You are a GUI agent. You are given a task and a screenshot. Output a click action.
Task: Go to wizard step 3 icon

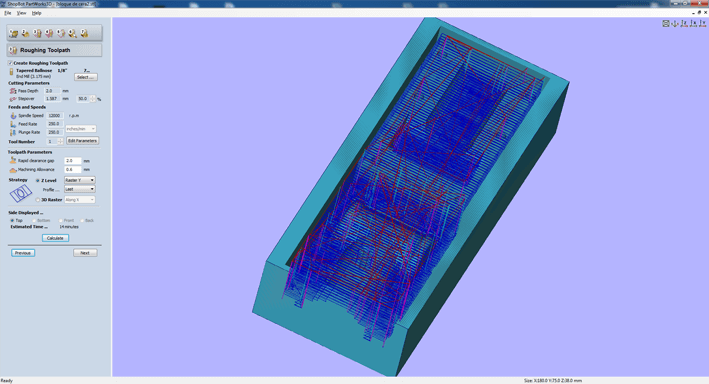(37, 33)
